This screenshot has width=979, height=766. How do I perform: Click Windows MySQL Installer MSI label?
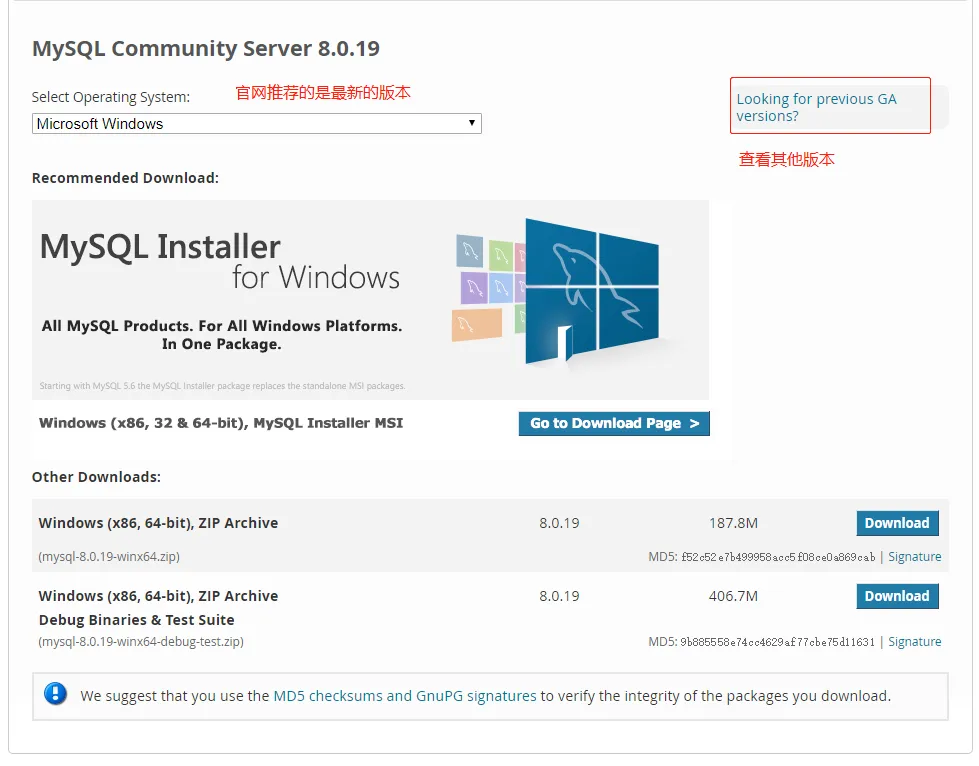tap(221, 423)
